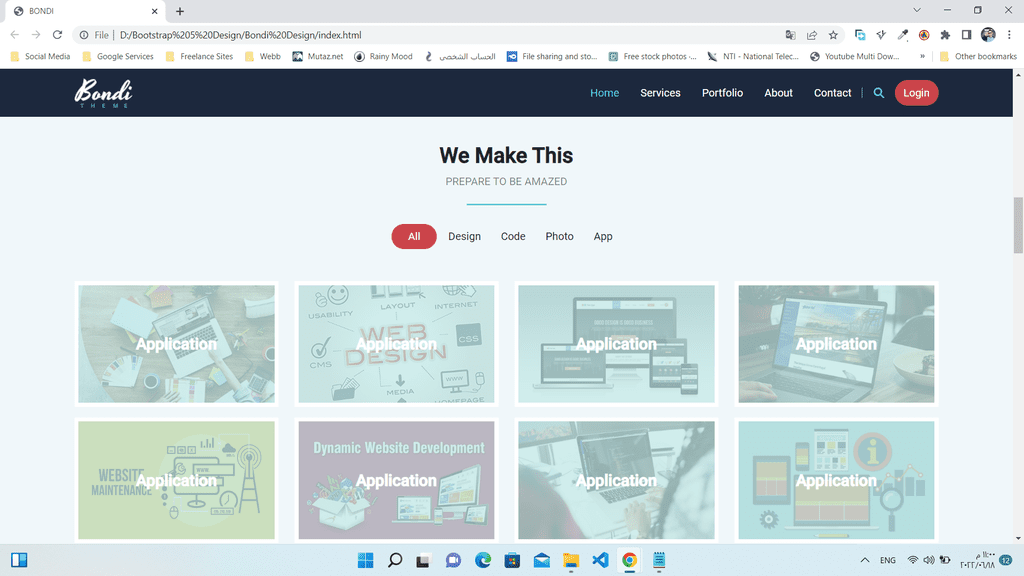The height and width of the screenshot is (576, 1024).
Task: Open the Web Design portfolio thumbnail
Action: [396, 344]
